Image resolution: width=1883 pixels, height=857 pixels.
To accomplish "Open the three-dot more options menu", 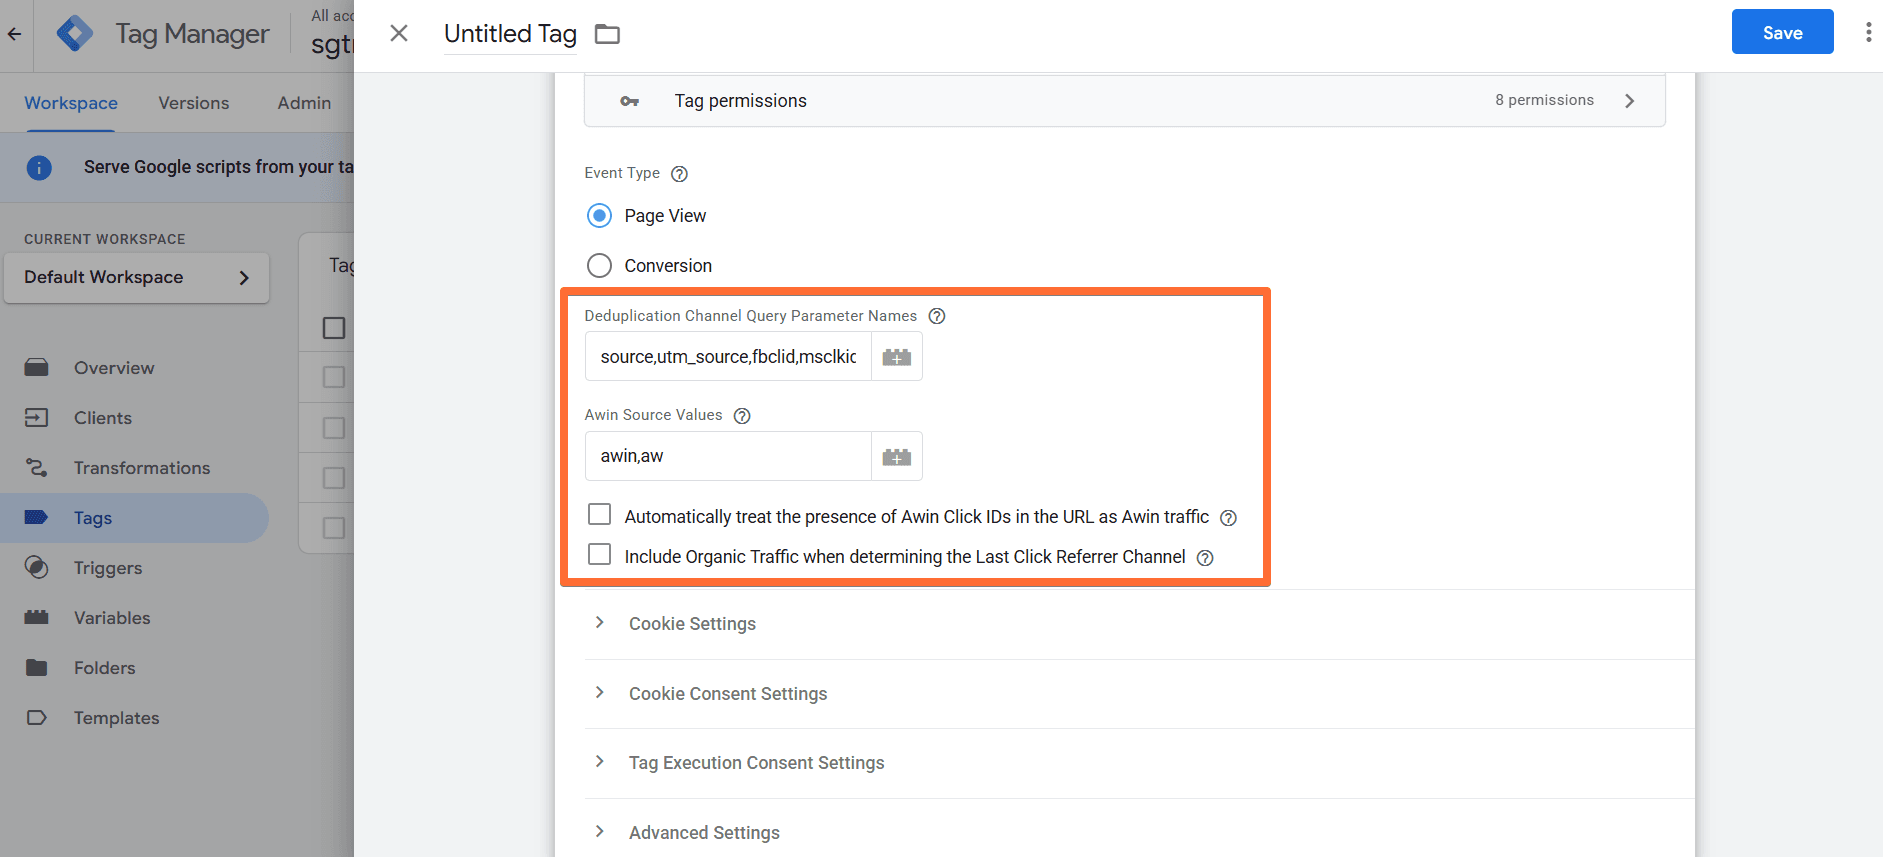I will [x=1867, y=32].
